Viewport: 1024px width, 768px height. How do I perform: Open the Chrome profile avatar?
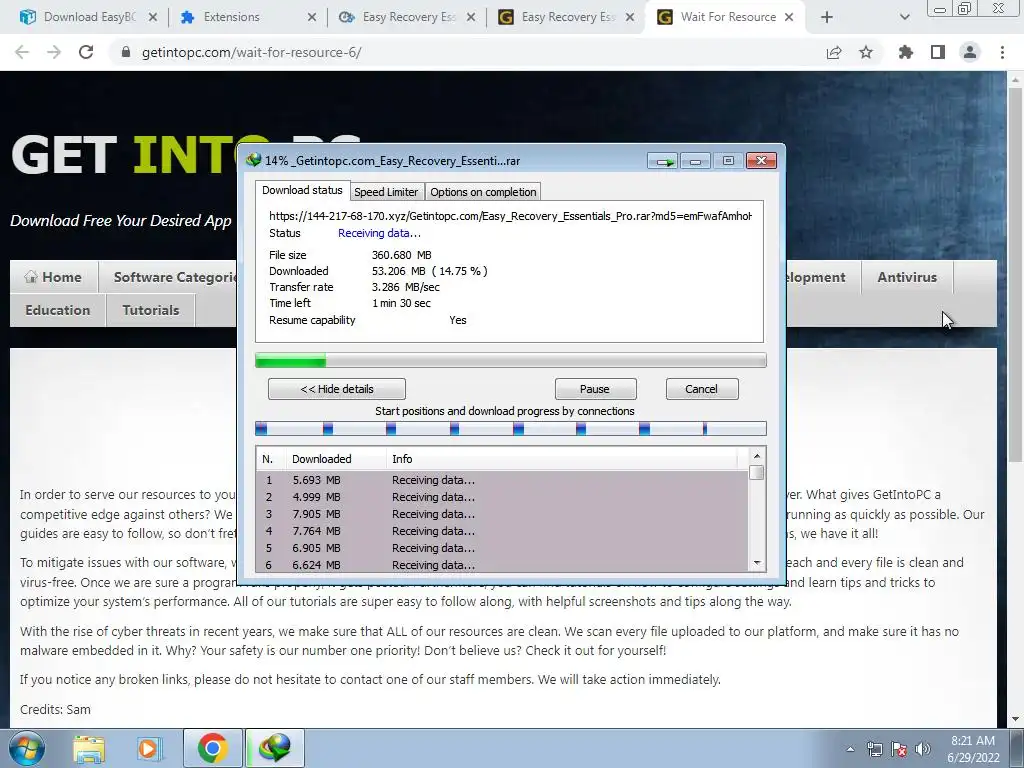[970, 52]
